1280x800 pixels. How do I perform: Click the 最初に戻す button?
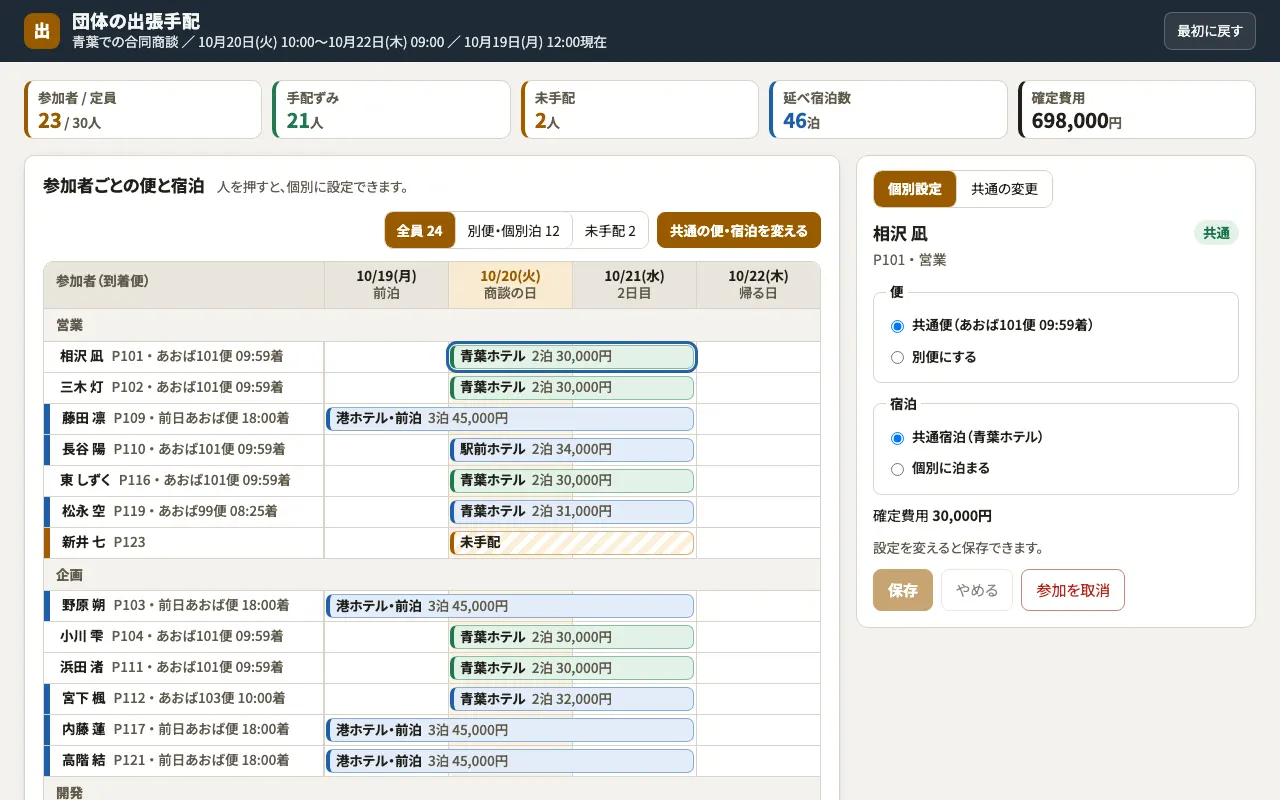click(x=1209, y=31)
